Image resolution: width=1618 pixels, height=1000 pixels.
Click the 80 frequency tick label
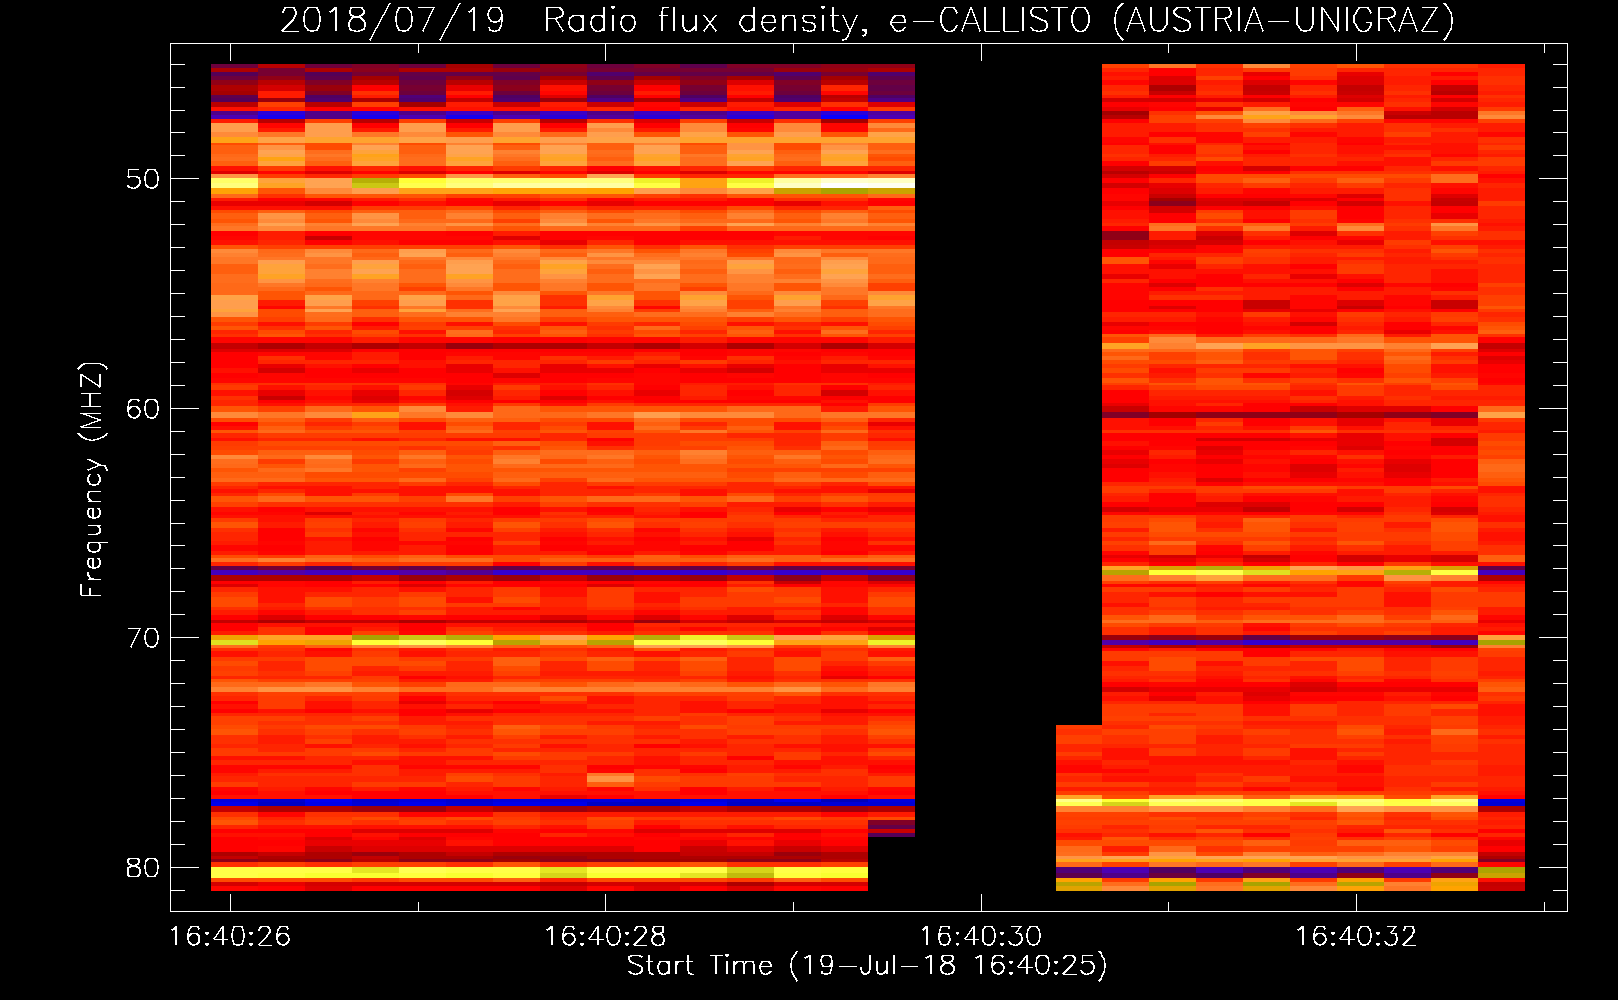143,868
